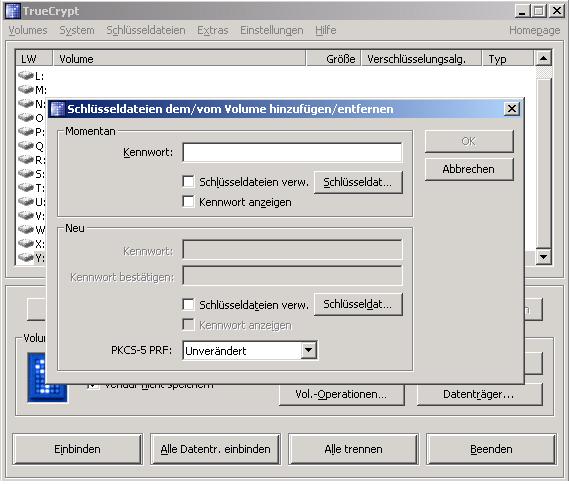Enable Schlüsseldateien verw. under Neu
This screenshot has height=485, width=569.
(x=188, y=304)
